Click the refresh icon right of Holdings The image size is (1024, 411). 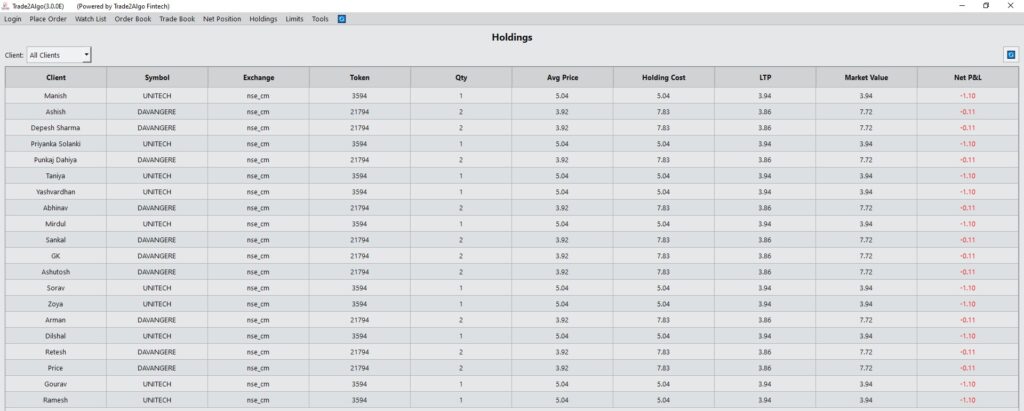pos(1010,56)
